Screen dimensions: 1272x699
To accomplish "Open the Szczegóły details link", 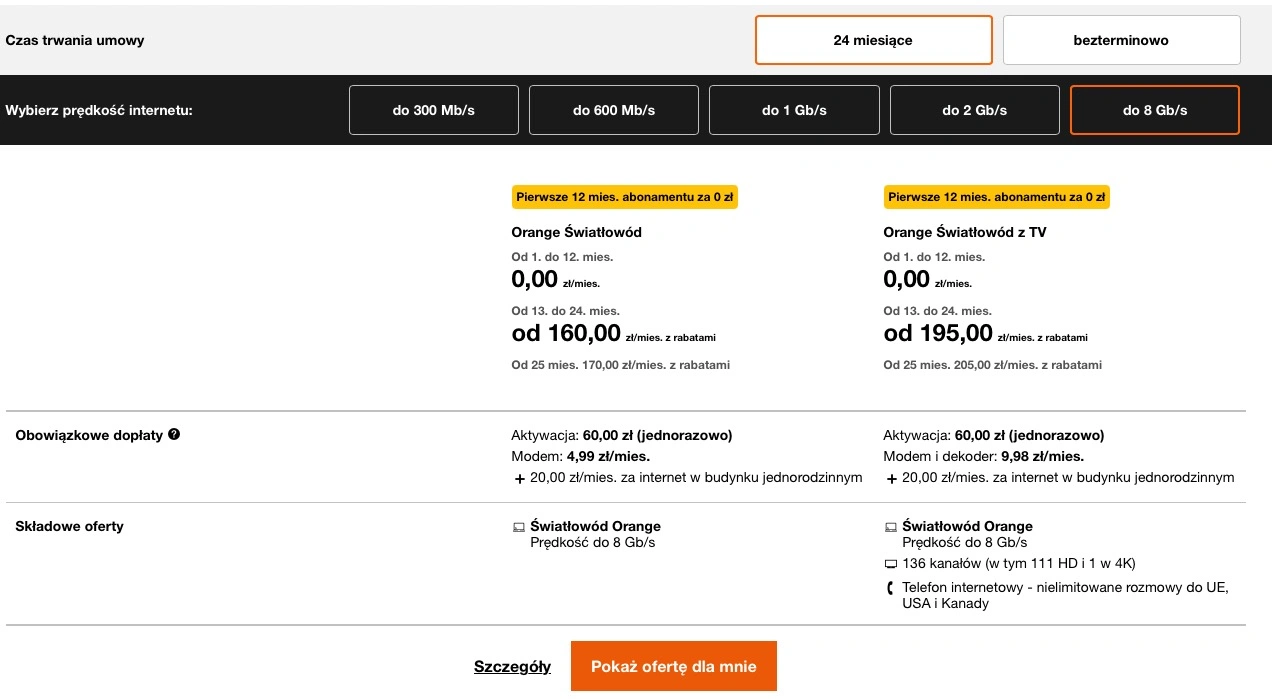I will tap(512, 667).
